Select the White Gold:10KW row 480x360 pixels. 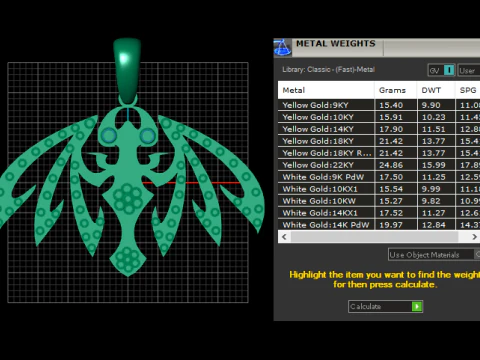(379, 201)
